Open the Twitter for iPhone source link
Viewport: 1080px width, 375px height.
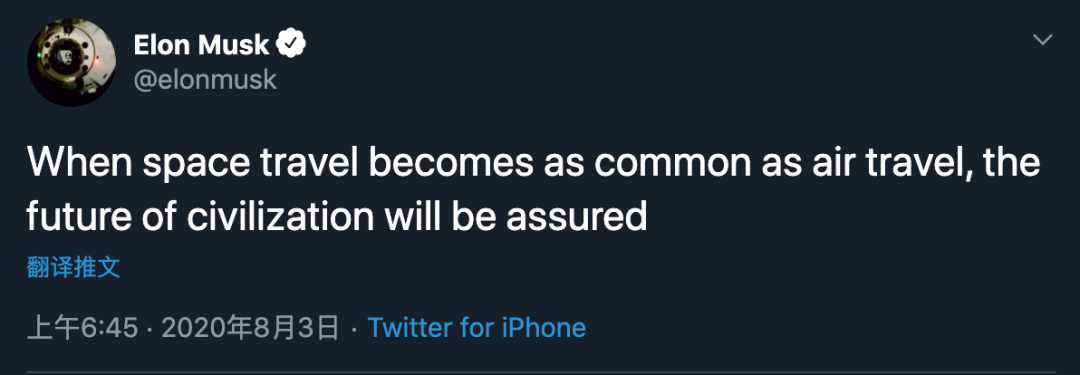point(477,327)
